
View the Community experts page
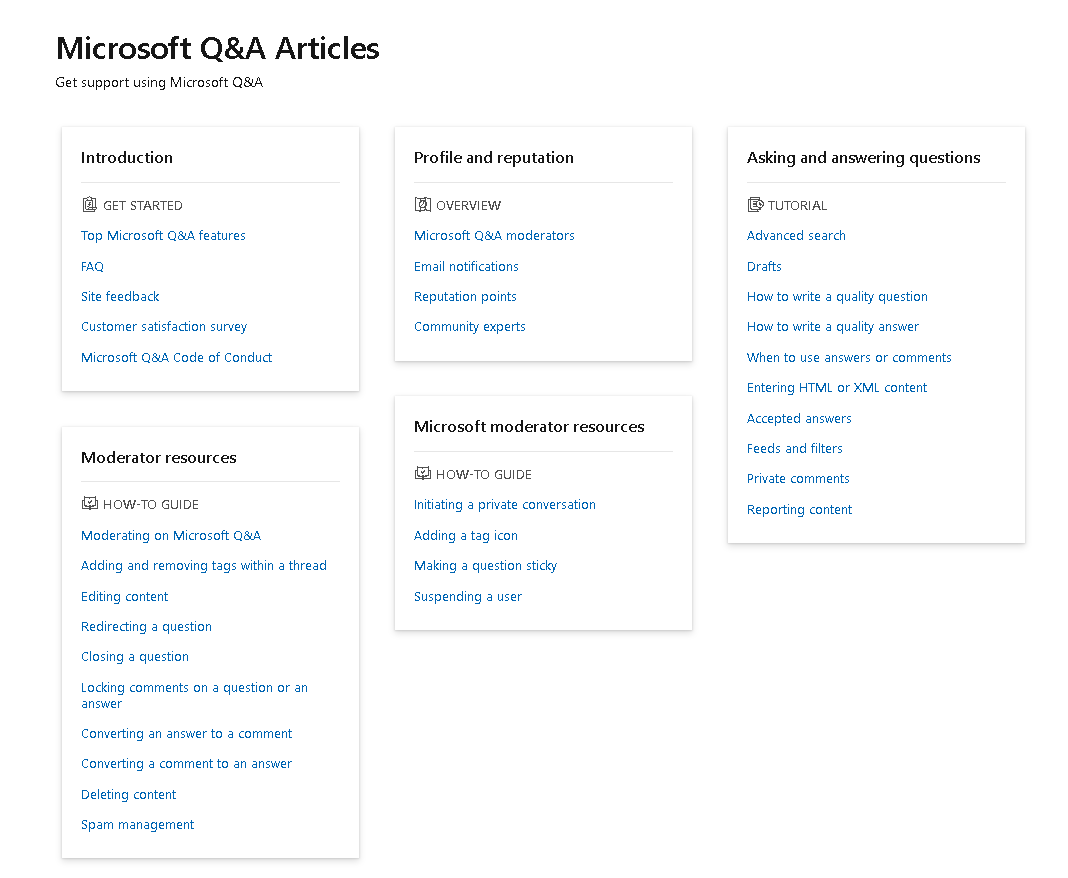[469, 327]
